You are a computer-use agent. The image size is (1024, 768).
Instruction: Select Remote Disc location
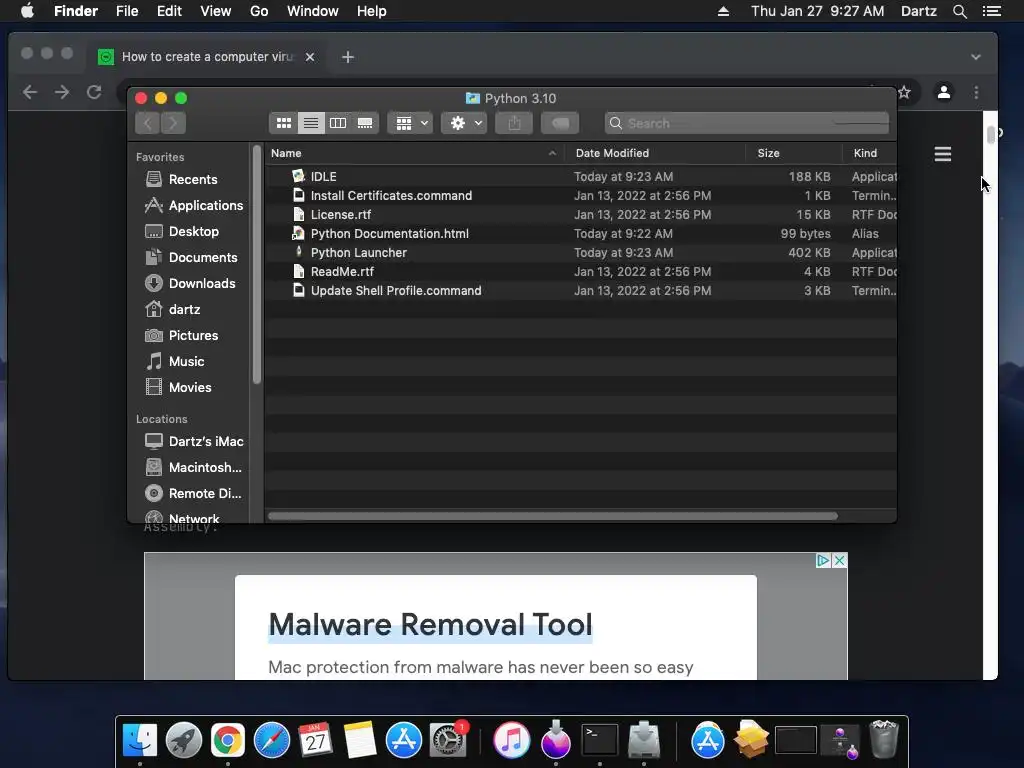[193, 494]
